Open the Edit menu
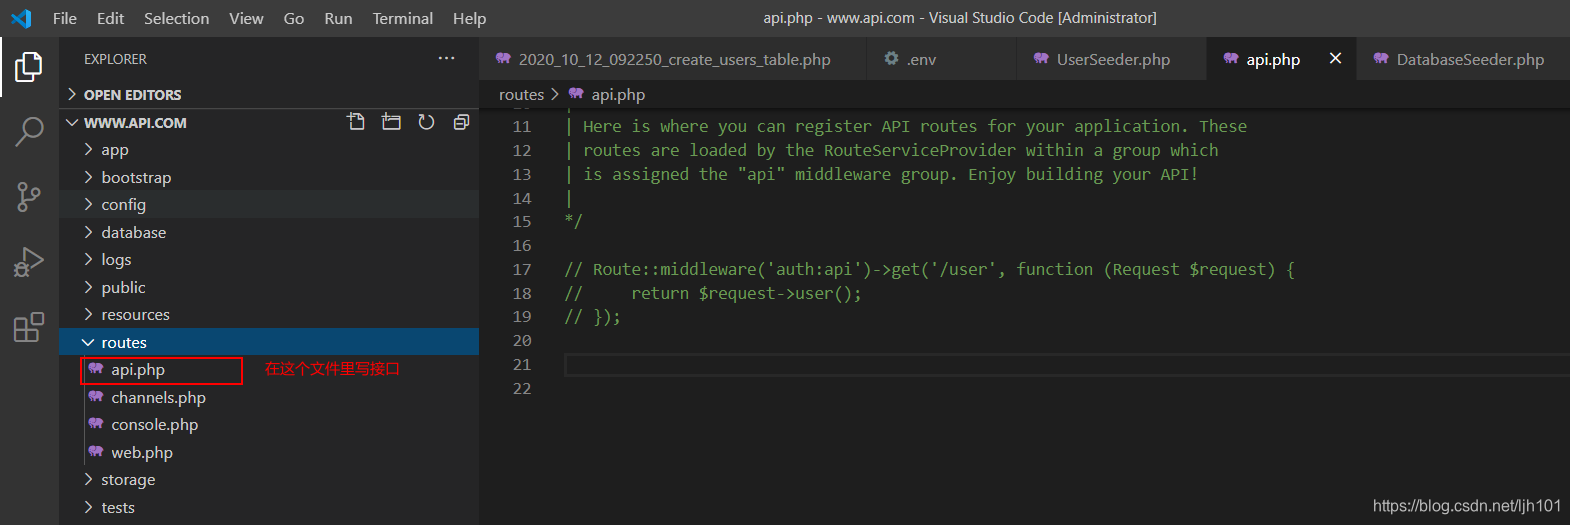 click(x=110, y=18)
